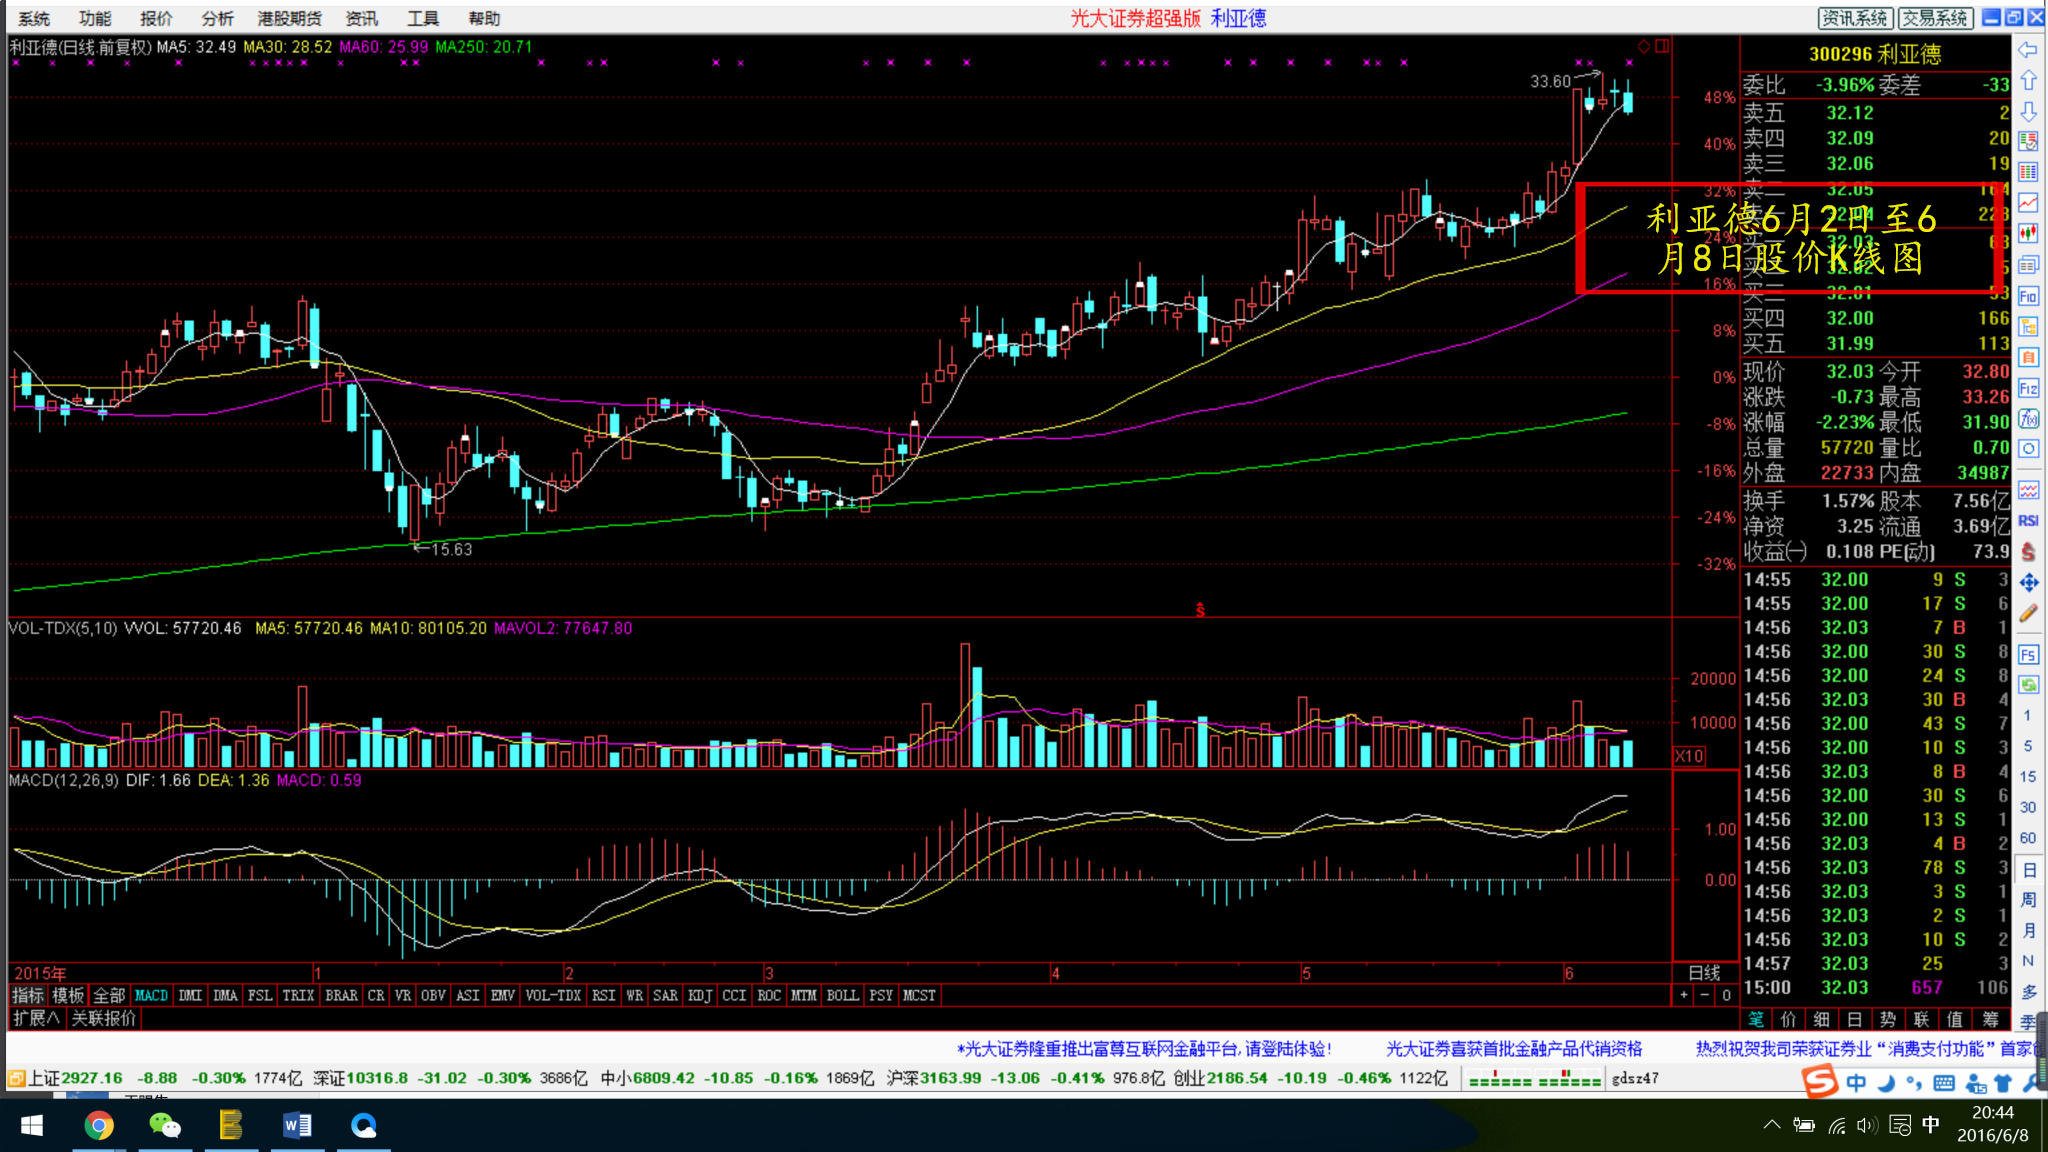Open the Sogou soft keyboard icon
Image resolution: width=2048 pixels, height=1152 pixels.
click(x=1944, y=1083)
